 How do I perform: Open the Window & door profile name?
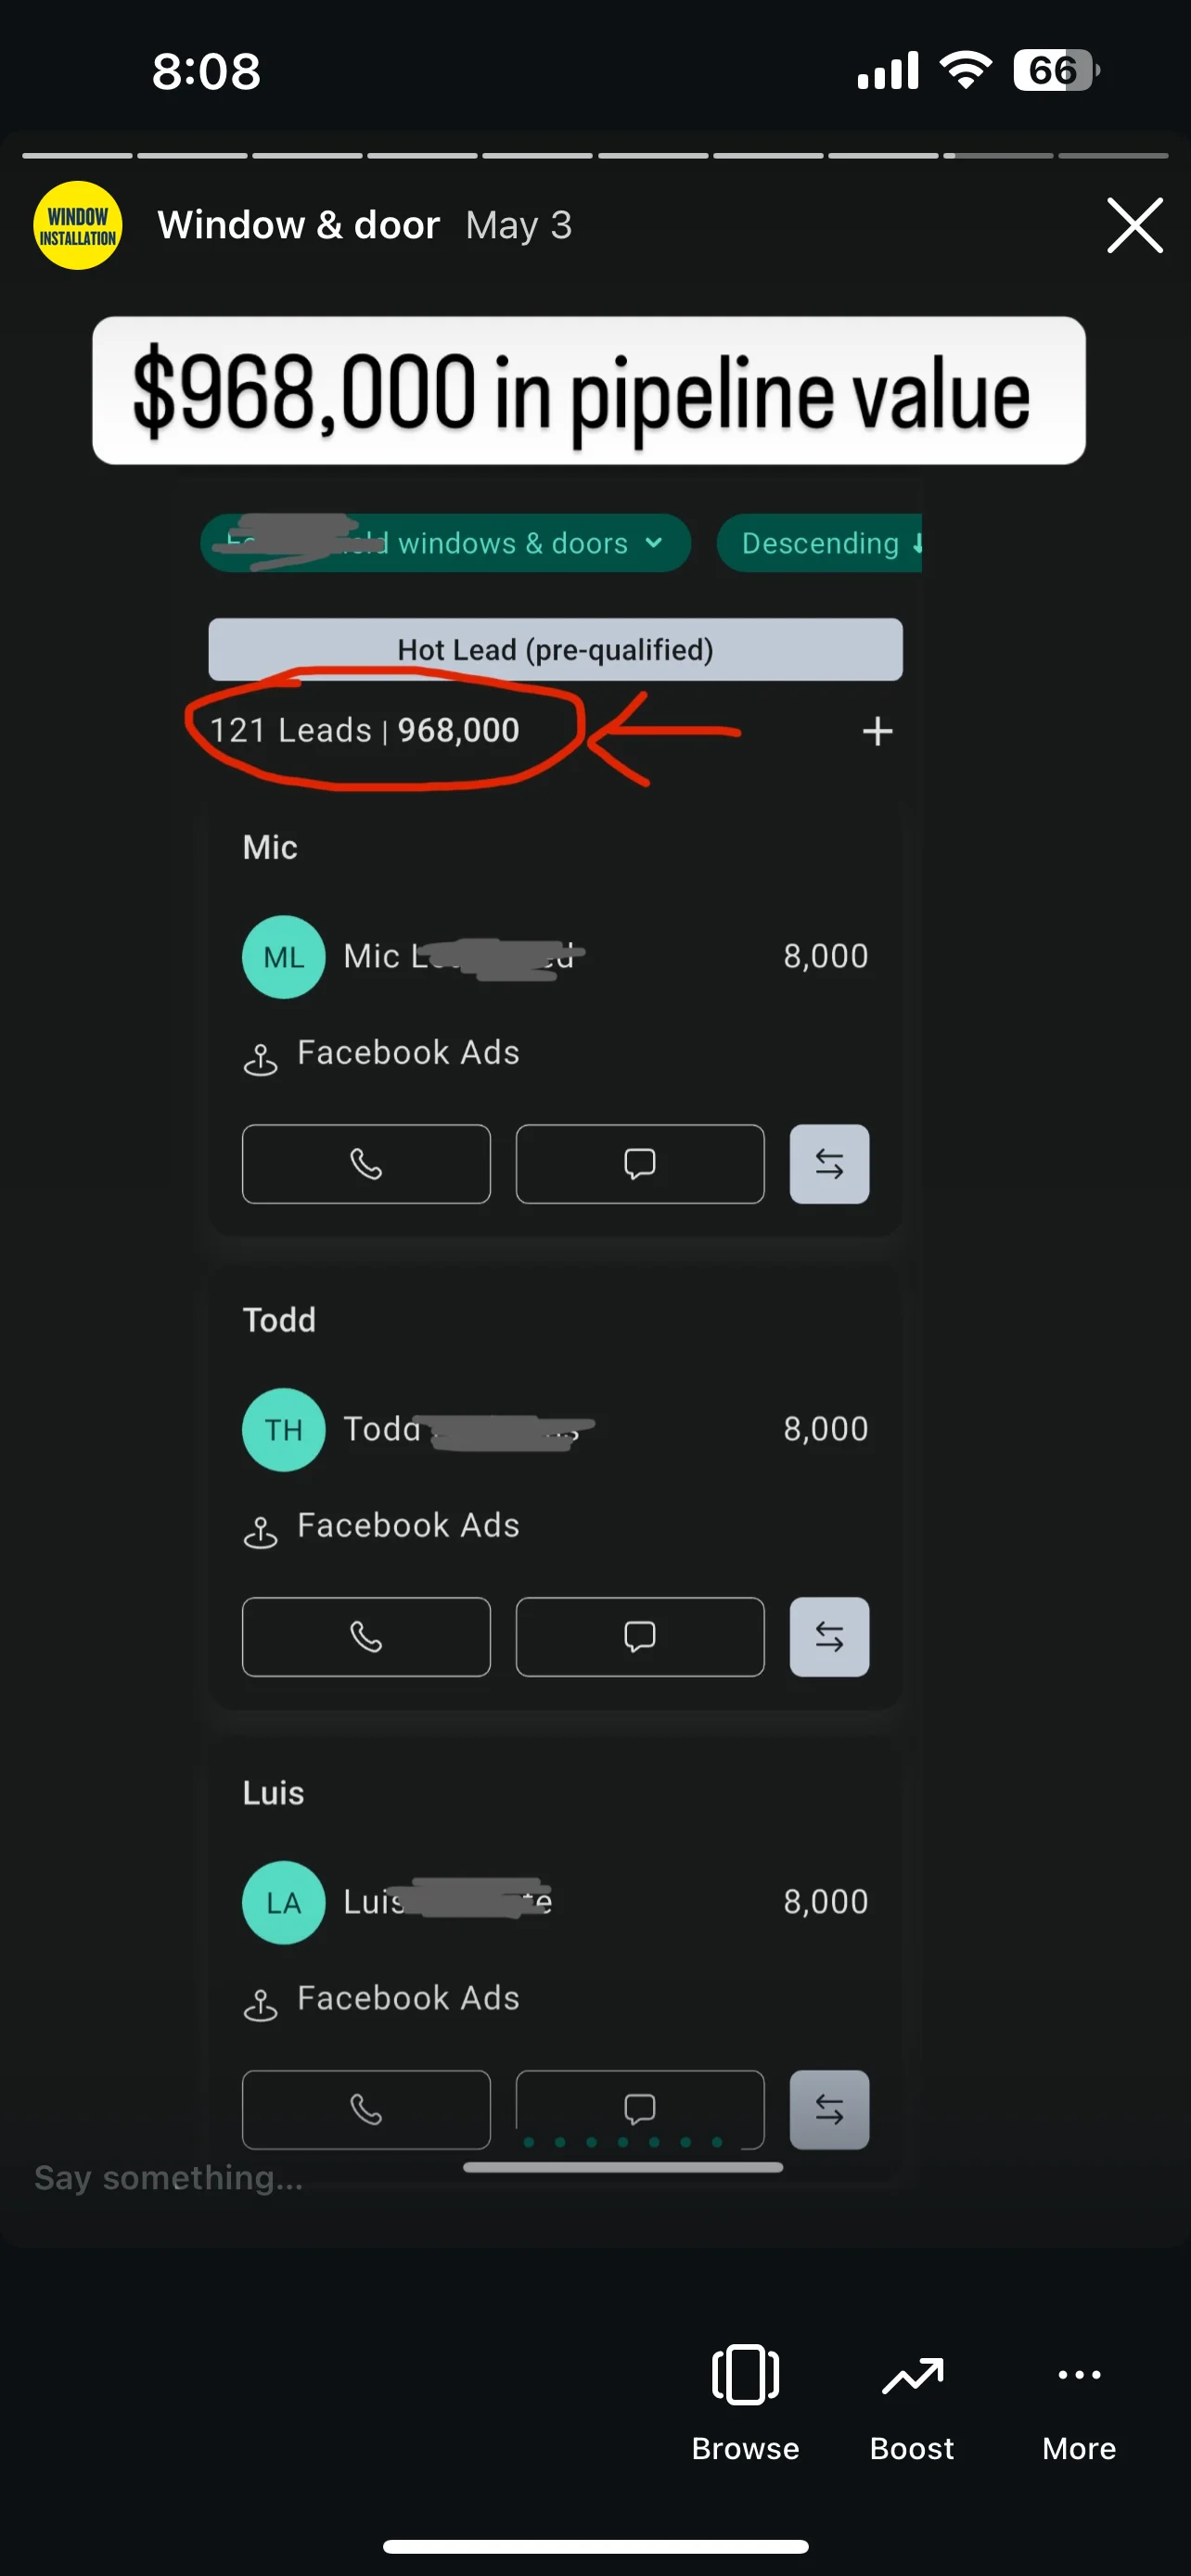pyautogui.click(x=298, y=226)
